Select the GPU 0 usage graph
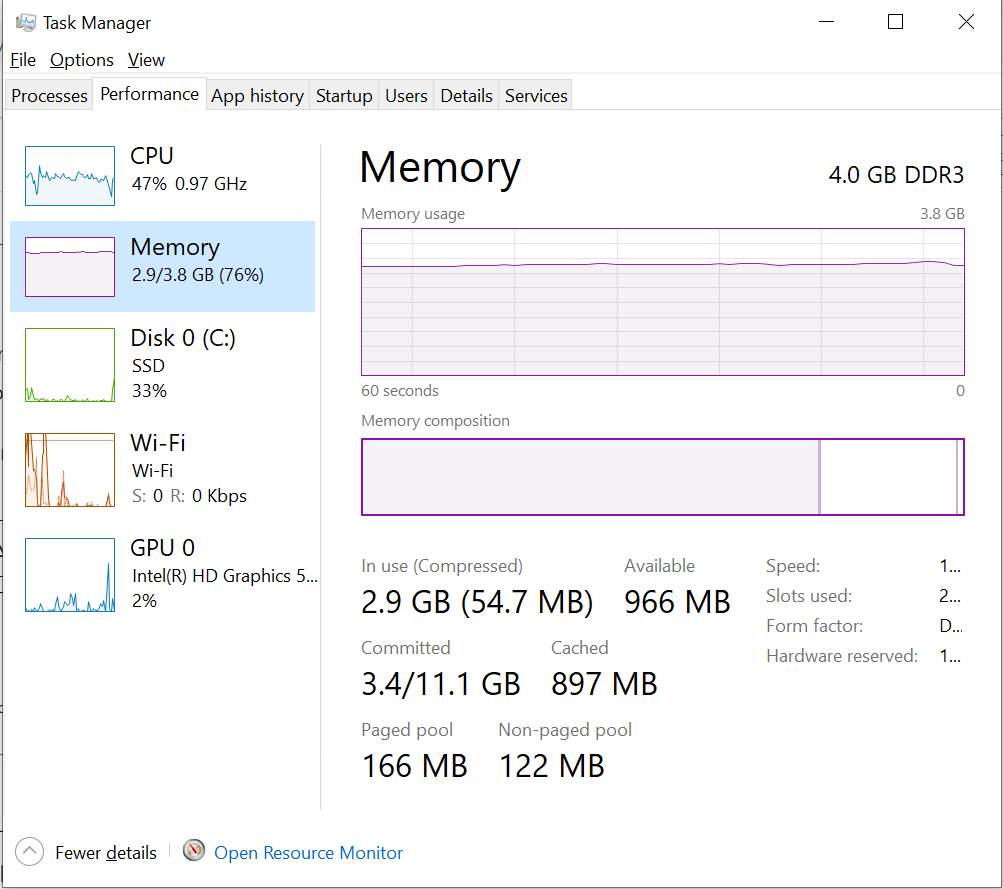Image resolution: width=1003 pixels, height=889 pixels. pos(70,575)
